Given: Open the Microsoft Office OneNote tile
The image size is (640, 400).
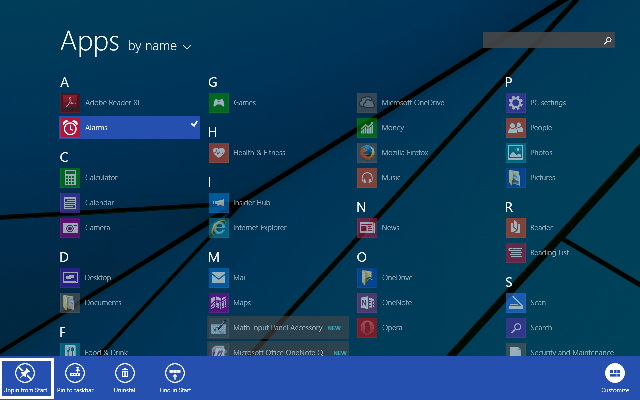Looking at the screenshot, I should [278, 350].
